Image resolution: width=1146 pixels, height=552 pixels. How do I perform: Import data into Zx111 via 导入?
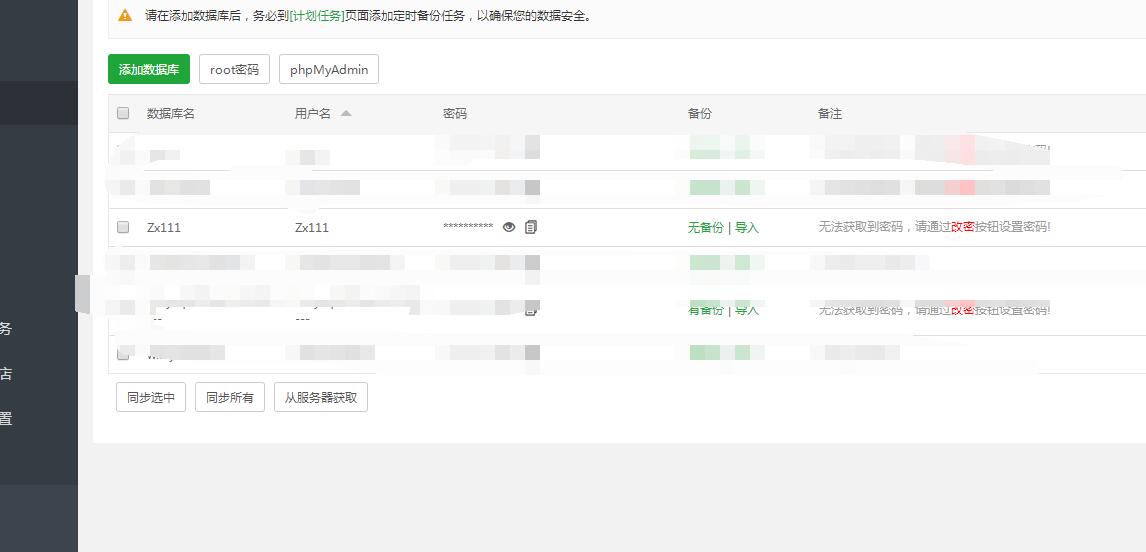tap(747, 228)
